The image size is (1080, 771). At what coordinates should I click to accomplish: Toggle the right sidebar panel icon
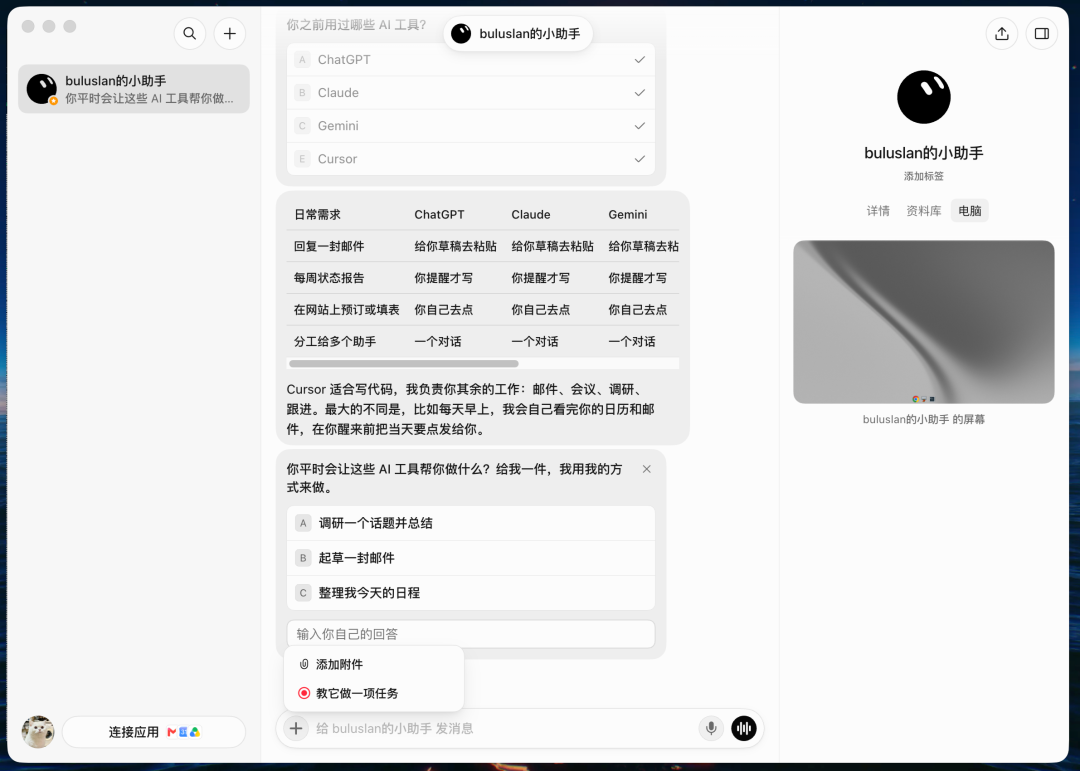pos(1041,33)
